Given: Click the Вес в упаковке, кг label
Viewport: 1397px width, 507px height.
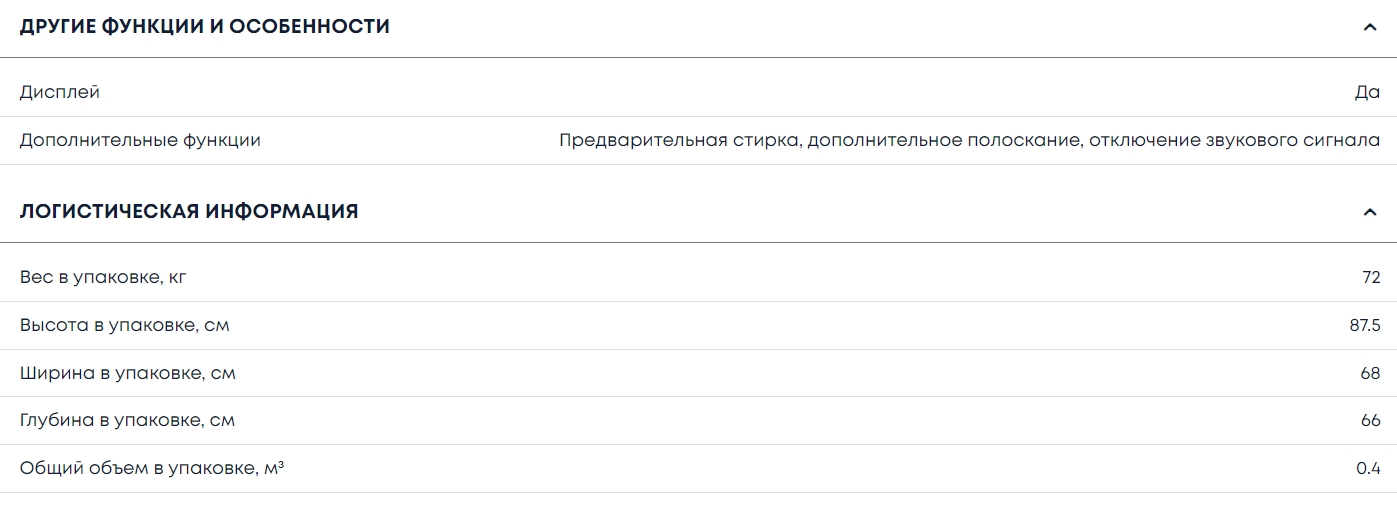Looking at the screenshot, I should pyautogui.click(x=103, y=277).
